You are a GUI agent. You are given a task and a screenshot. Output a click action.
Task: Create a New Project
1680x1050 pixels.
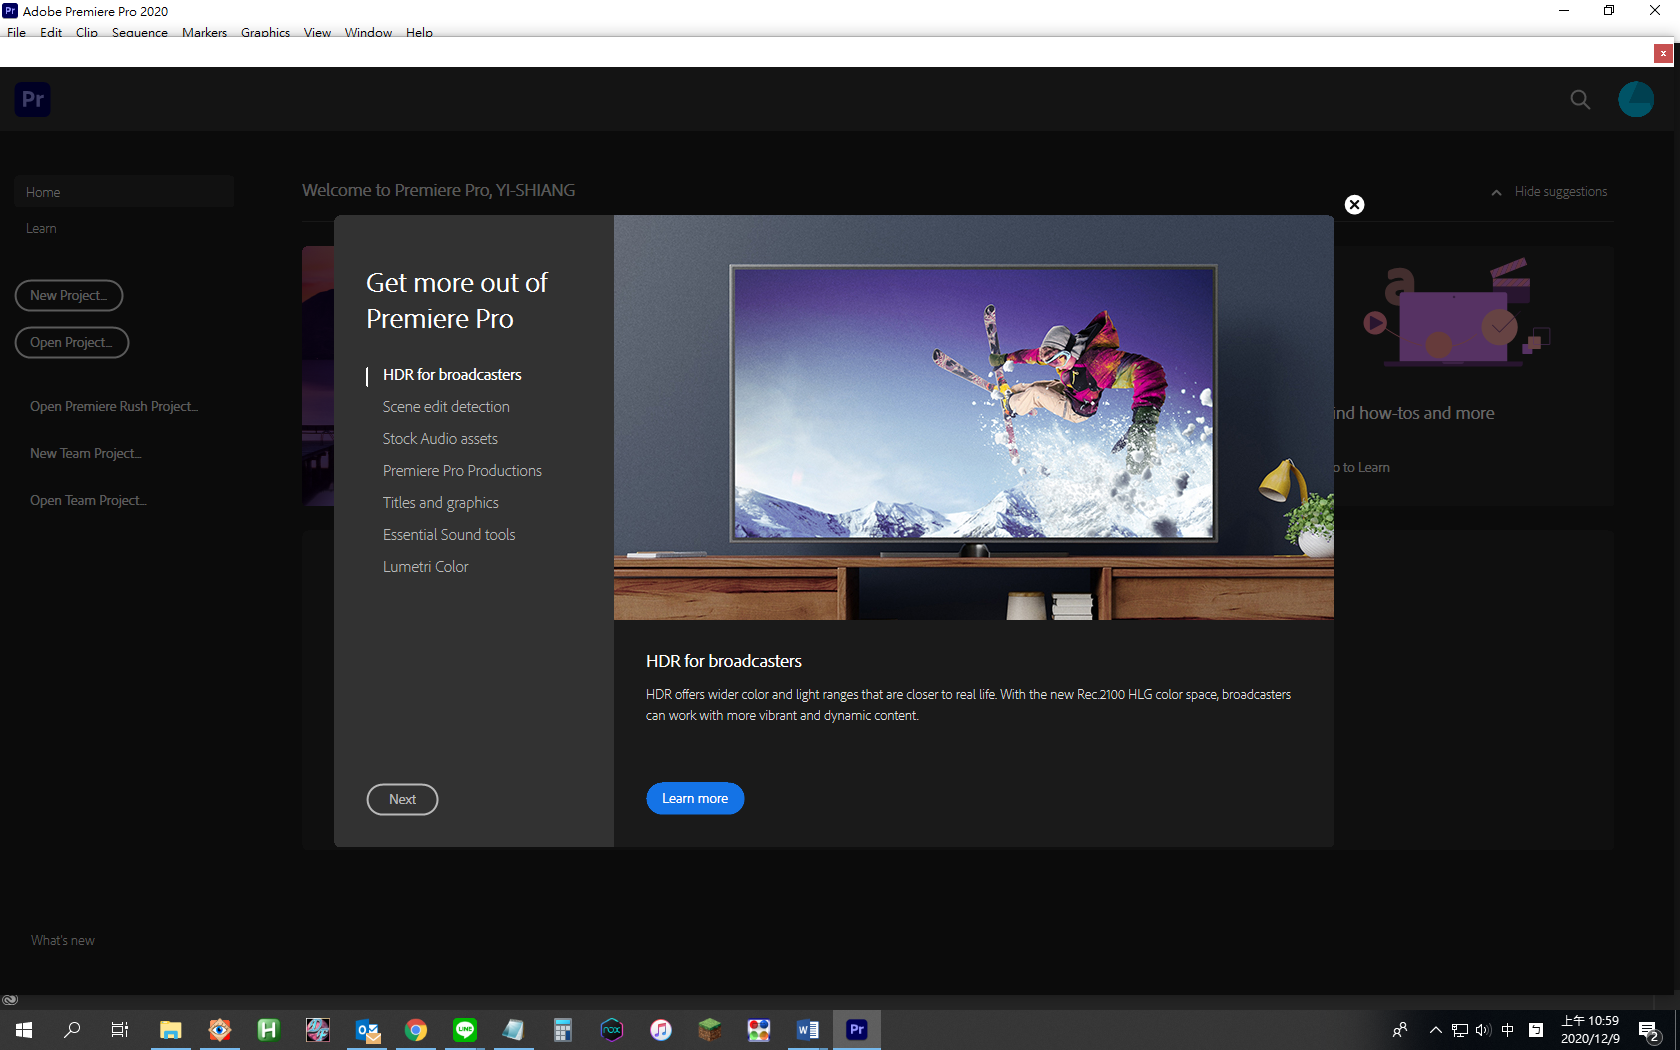point(68,295)
